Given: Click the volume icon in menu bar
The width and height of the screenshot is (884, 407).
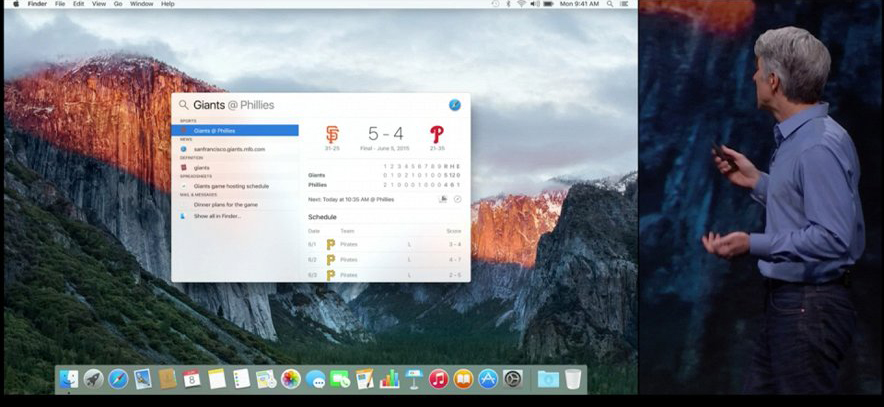Looking at the screenshot, I should coord(534,4).
